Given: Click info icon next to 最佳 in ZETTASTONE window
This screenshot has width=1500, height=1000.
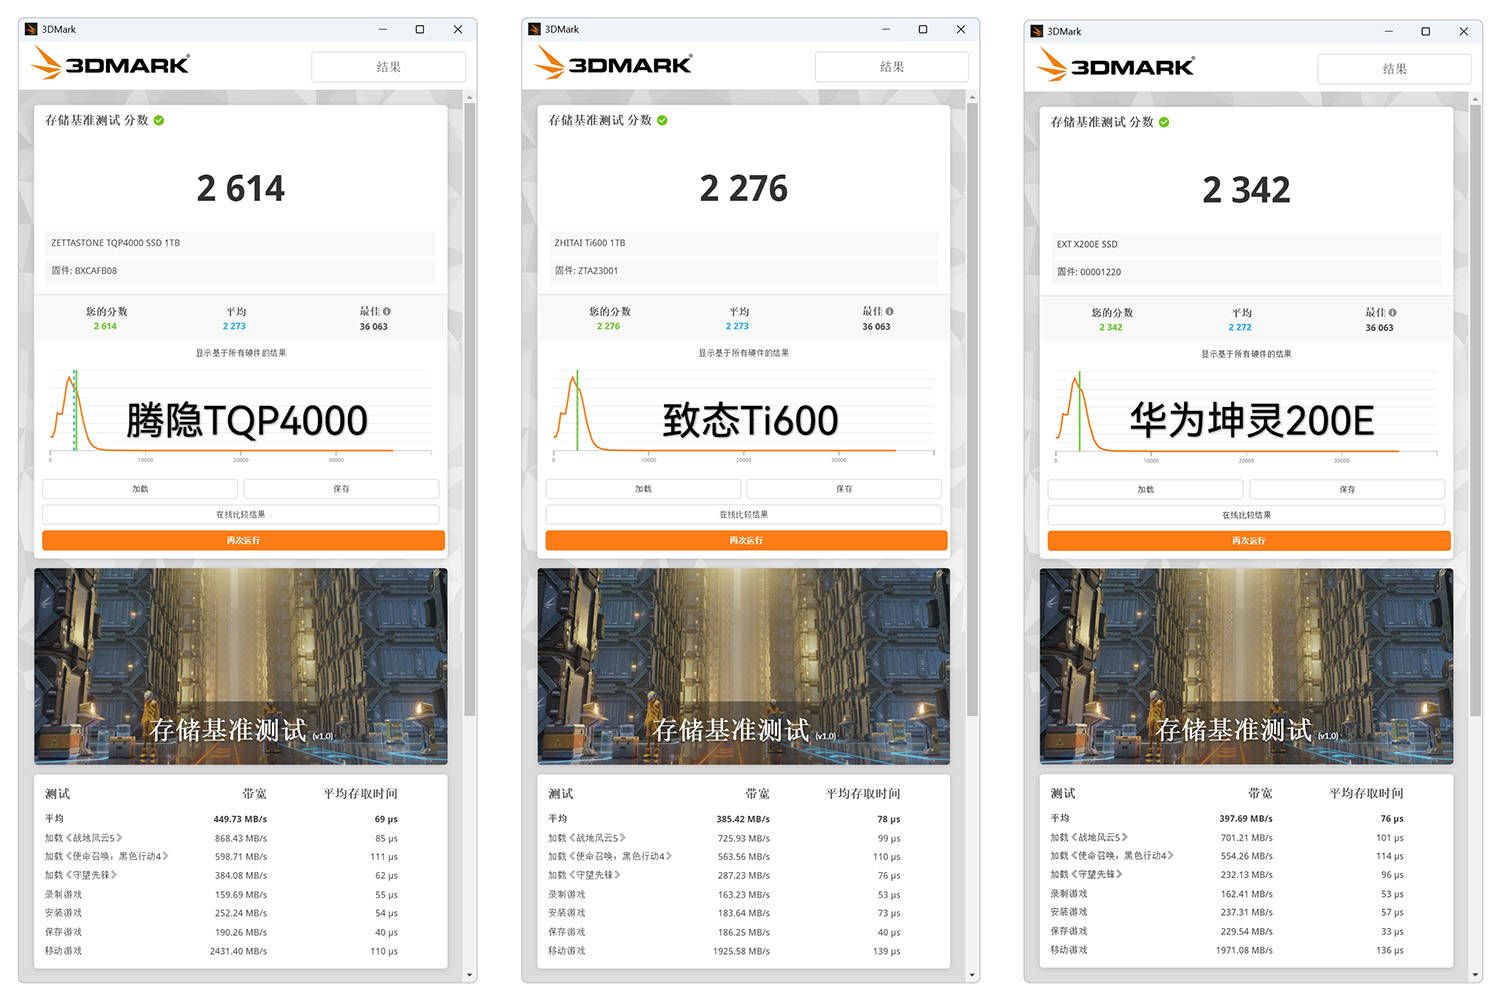Looking at the screenshot, I should (387, 311).
